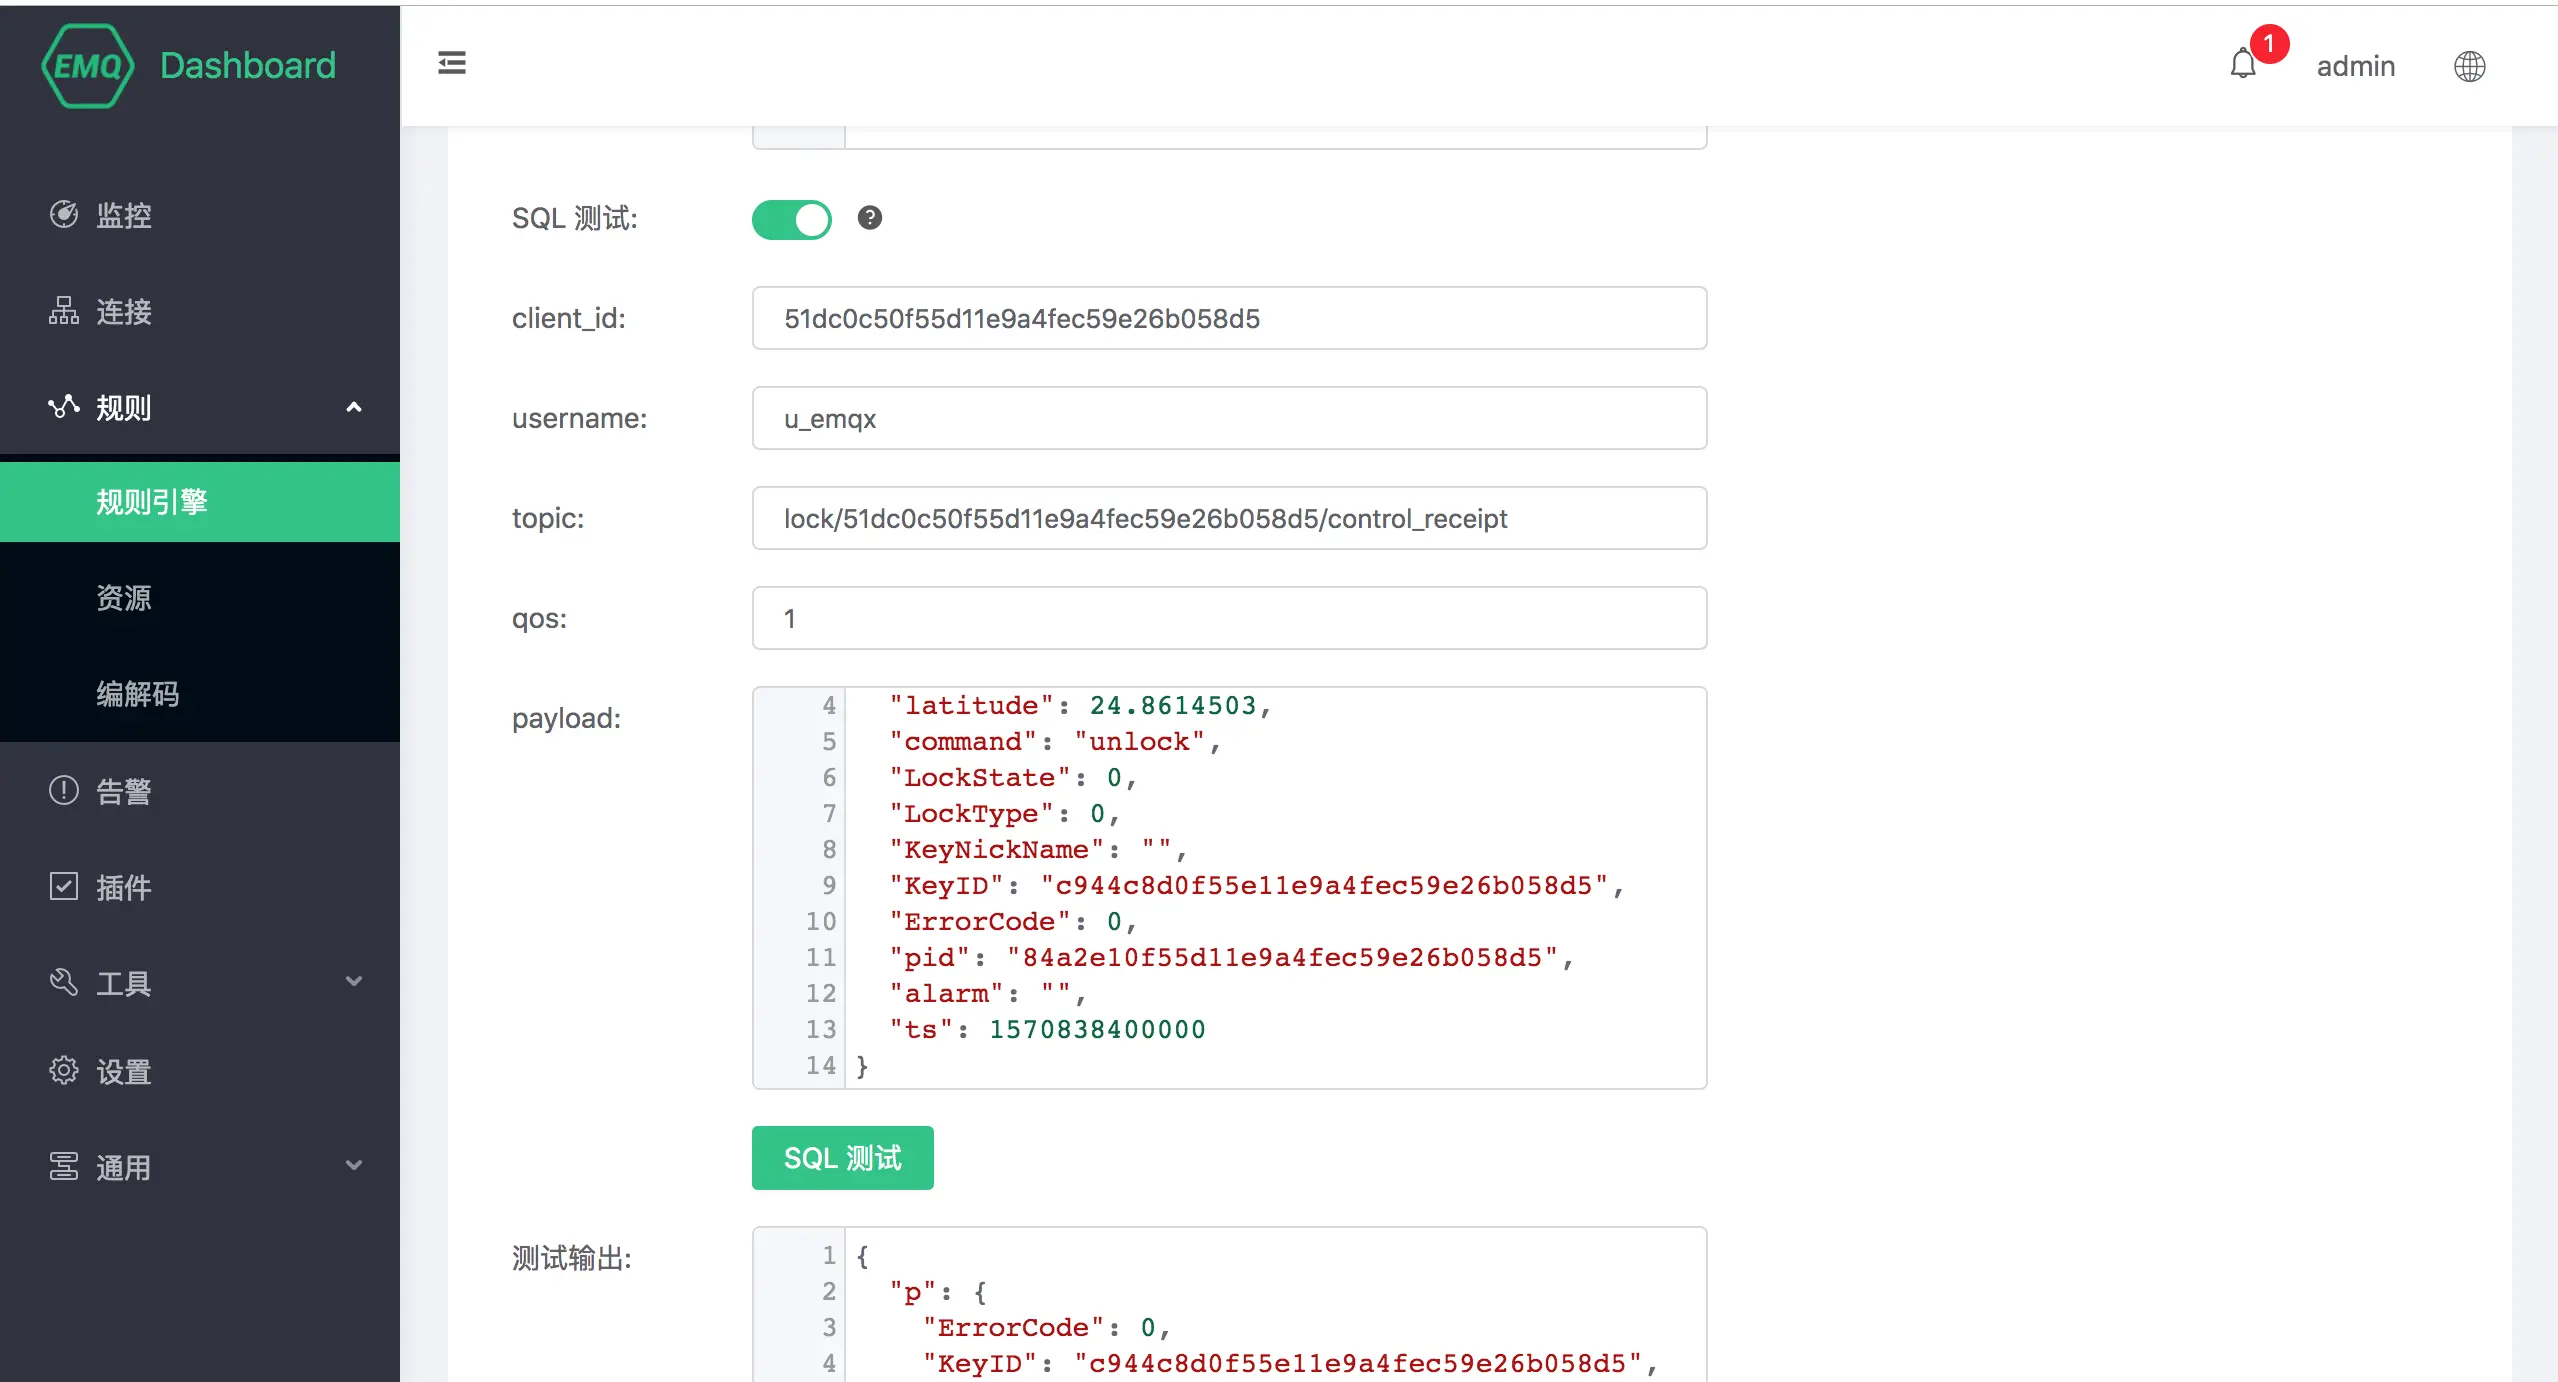Open the 资源 menu item
This screenshot has height=1382, width=2558.
pyautogui.click(x=124, y=597)
